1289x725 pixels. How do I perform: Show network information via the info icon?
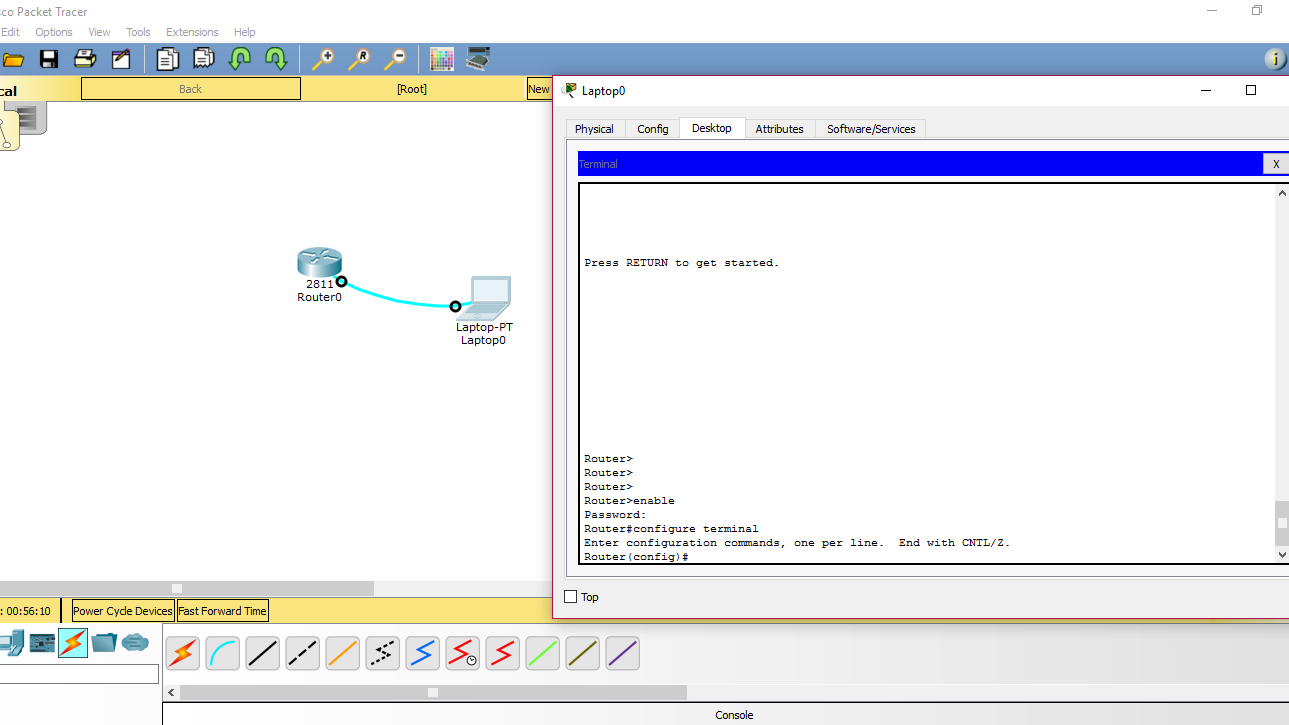coord(1275,59)
